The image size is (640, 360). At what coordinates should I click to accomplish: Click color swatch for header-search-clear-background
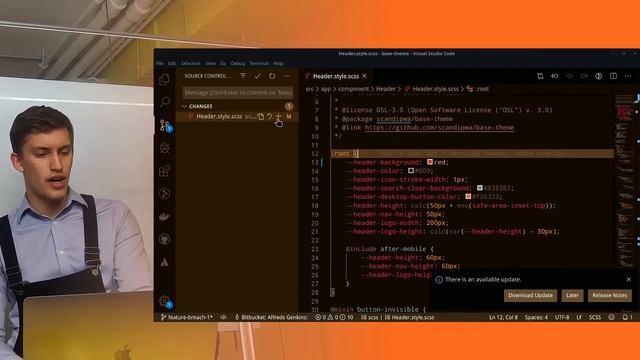click(x=480, y=188)
